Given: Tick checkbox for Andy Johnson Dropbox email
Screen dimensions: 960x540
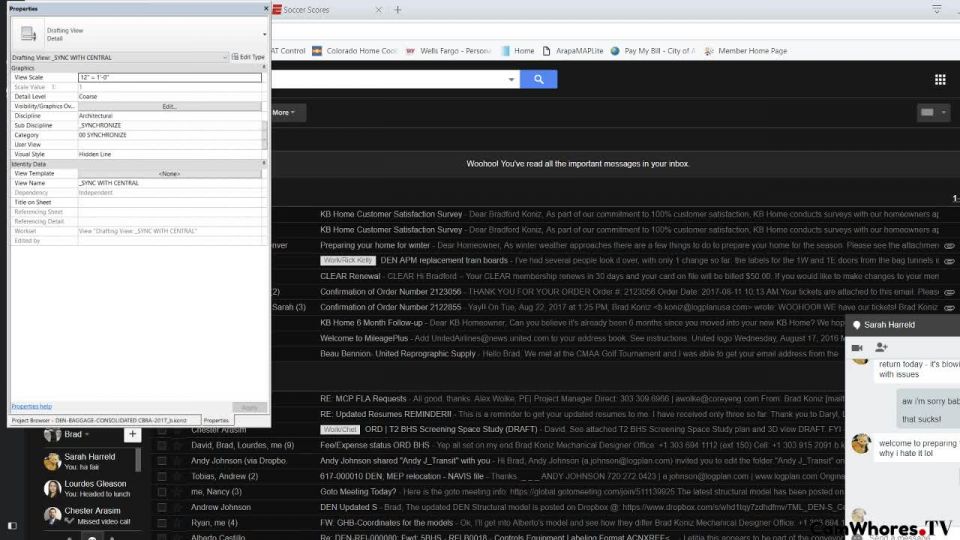Looking at the screenshot, I should pyautogui.click(x=161, y=461).
